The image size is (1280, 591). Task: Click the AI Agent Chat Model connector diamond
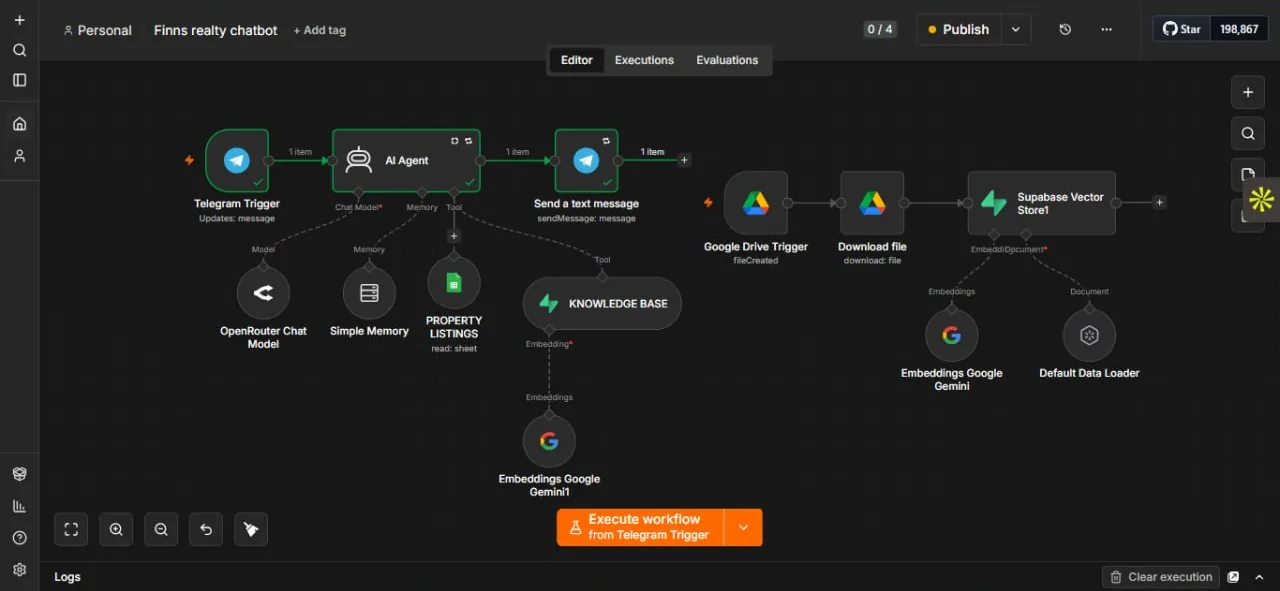[x=358, y=192]
